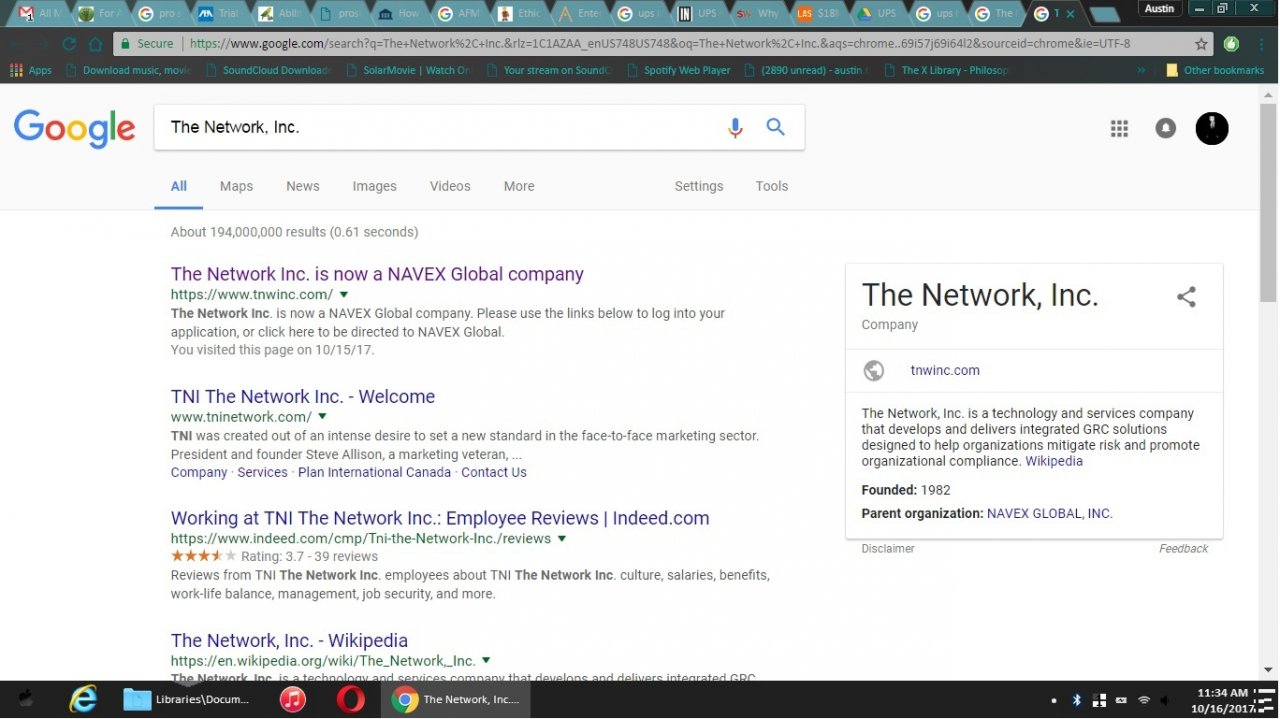The image size is (1280, 719).
Task: Select the Videos search tab
Action: (x=450, y=186)
